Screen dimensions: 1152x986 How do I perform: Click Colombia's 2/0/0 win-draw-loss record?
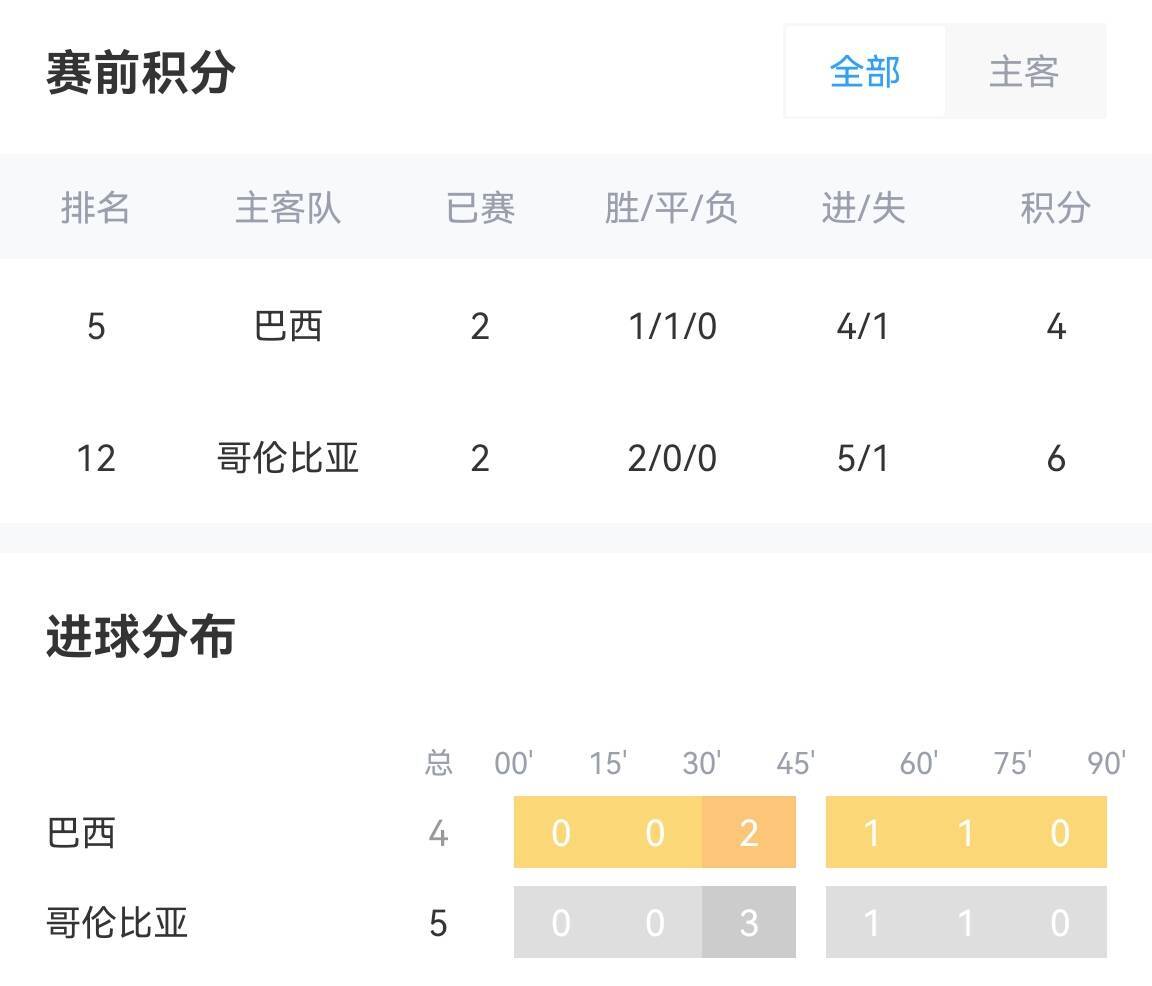coord(672,458)
